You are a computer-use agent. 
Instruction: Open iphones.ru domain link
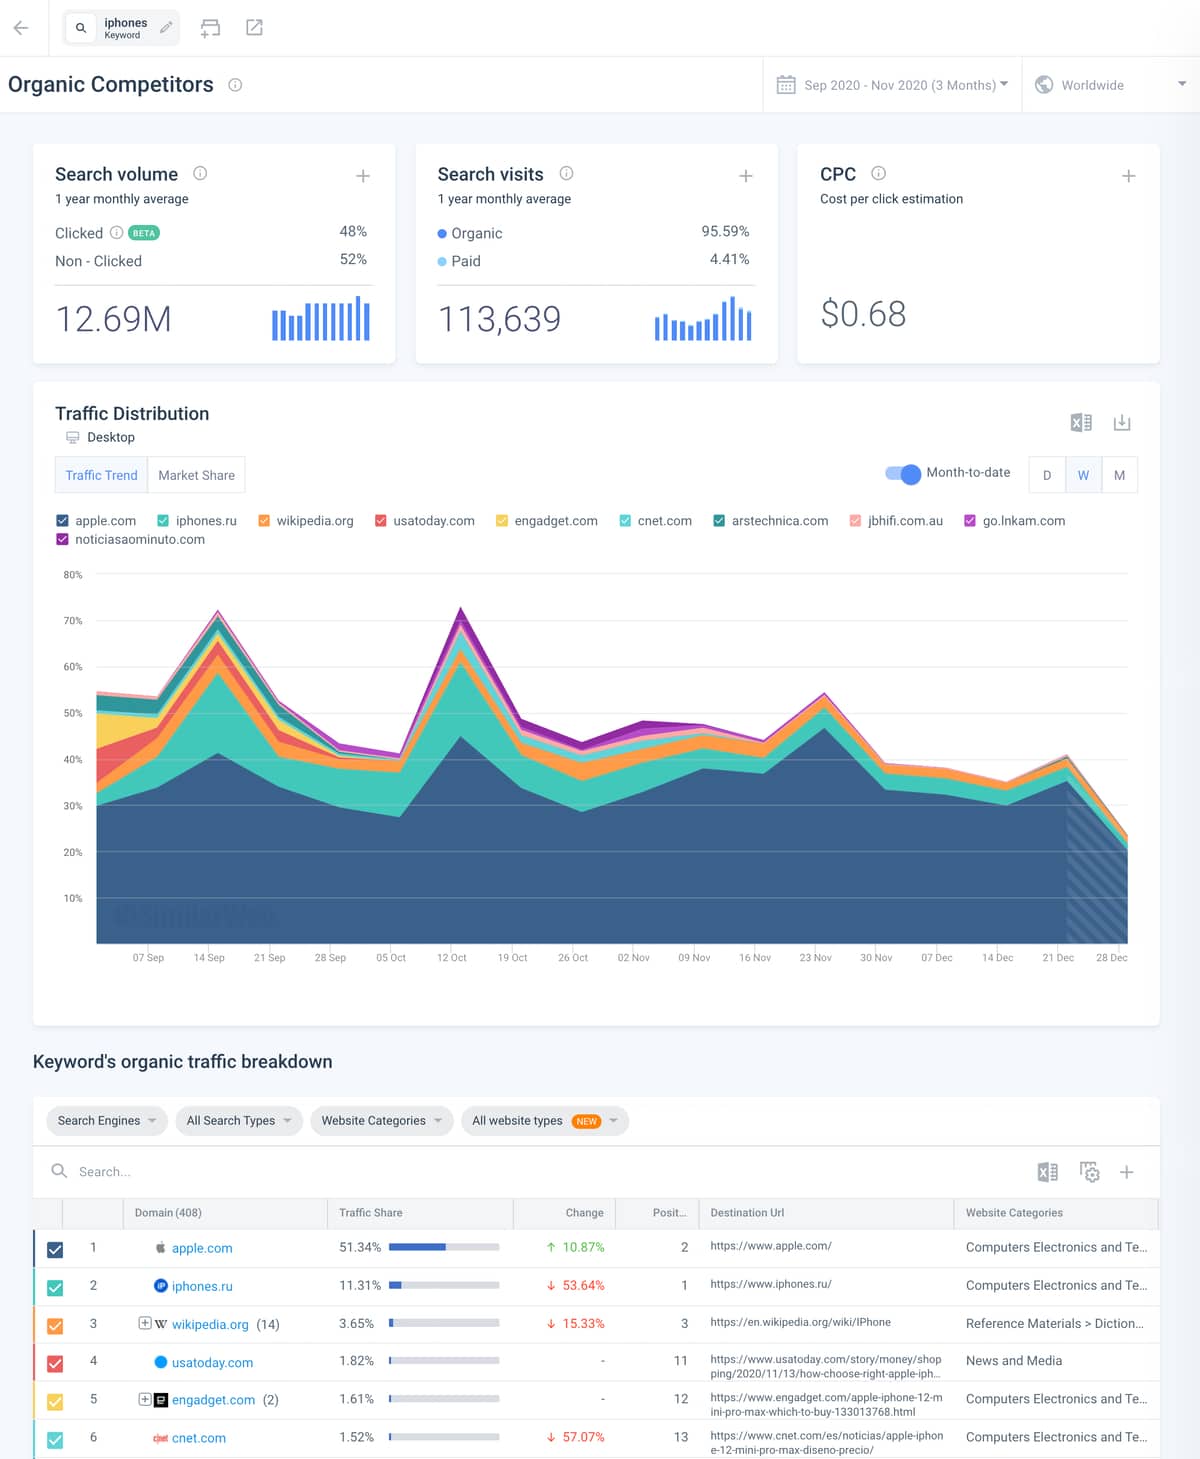202,1286
